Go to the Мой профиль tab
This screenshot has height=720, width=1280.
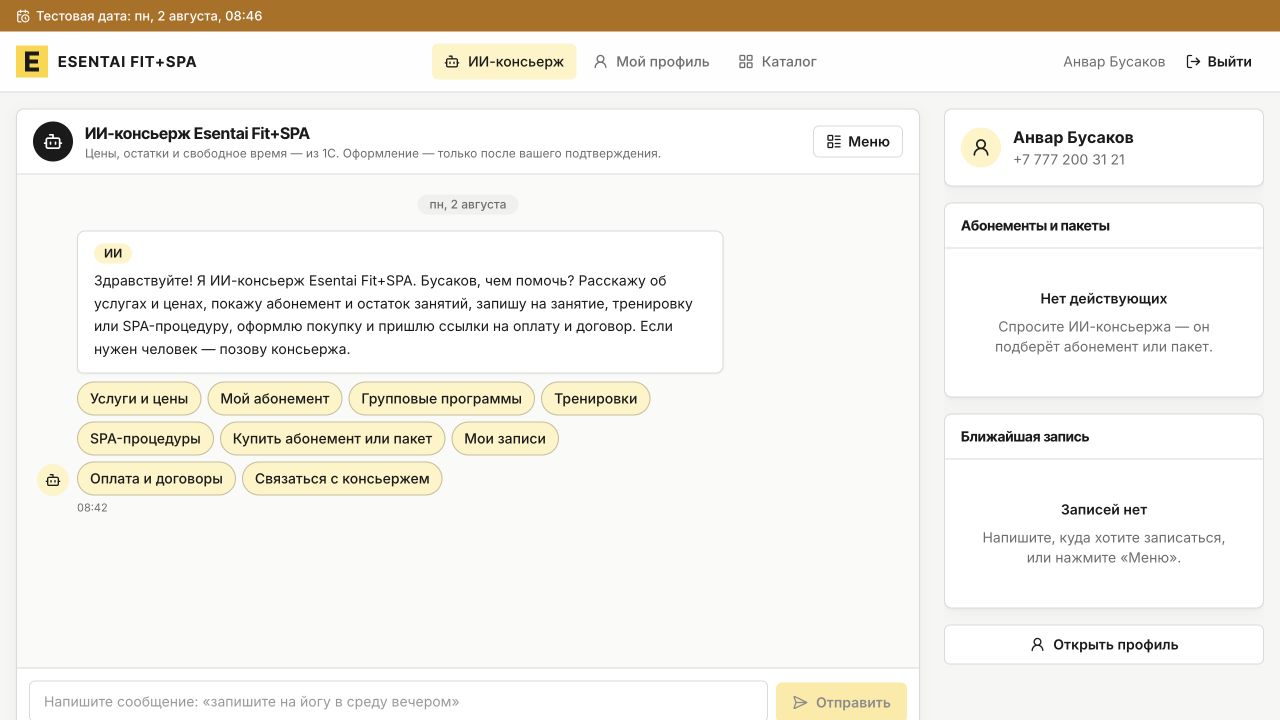(651, 61)
